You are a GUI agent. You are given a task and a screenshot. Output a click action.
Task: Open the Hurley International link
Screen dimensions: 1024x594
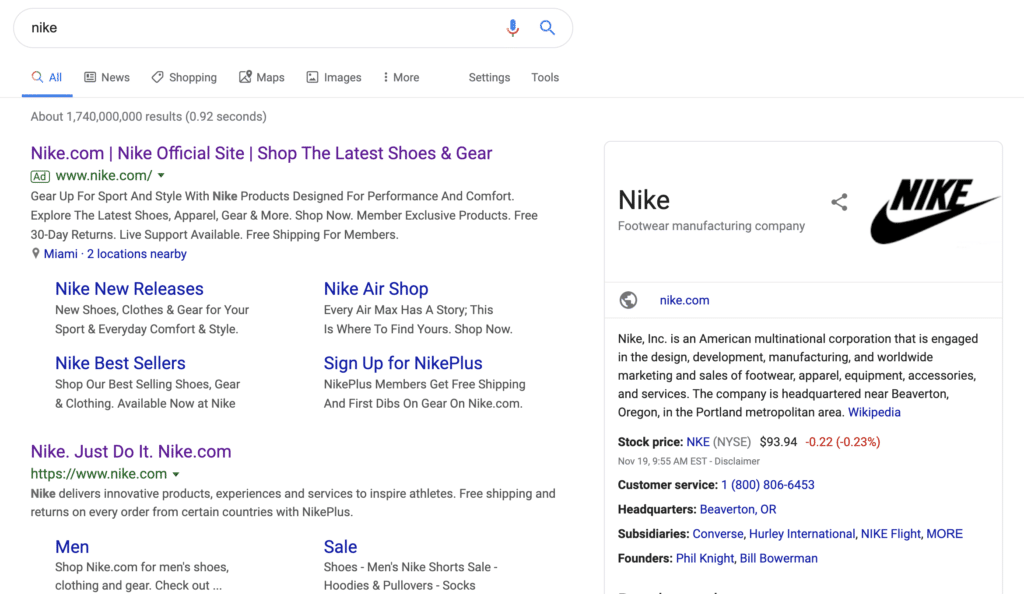coord(802,534)
